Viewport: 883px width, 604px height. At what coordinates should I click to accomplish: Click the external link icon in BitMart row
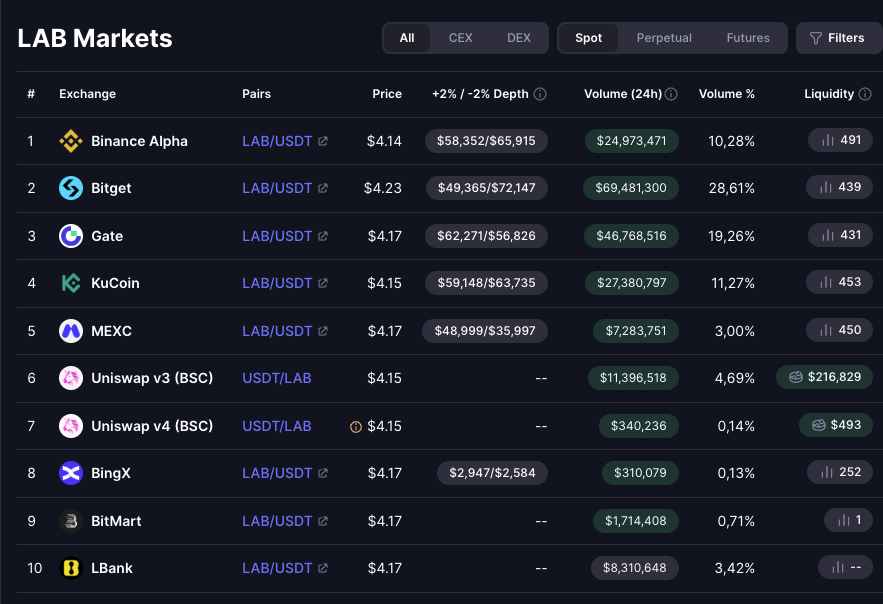[323, 521]
